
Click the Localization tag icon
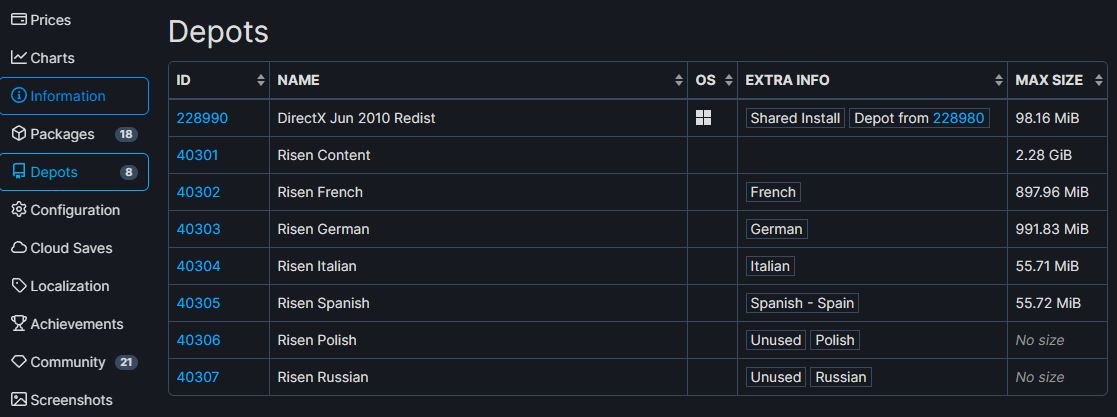19,286
